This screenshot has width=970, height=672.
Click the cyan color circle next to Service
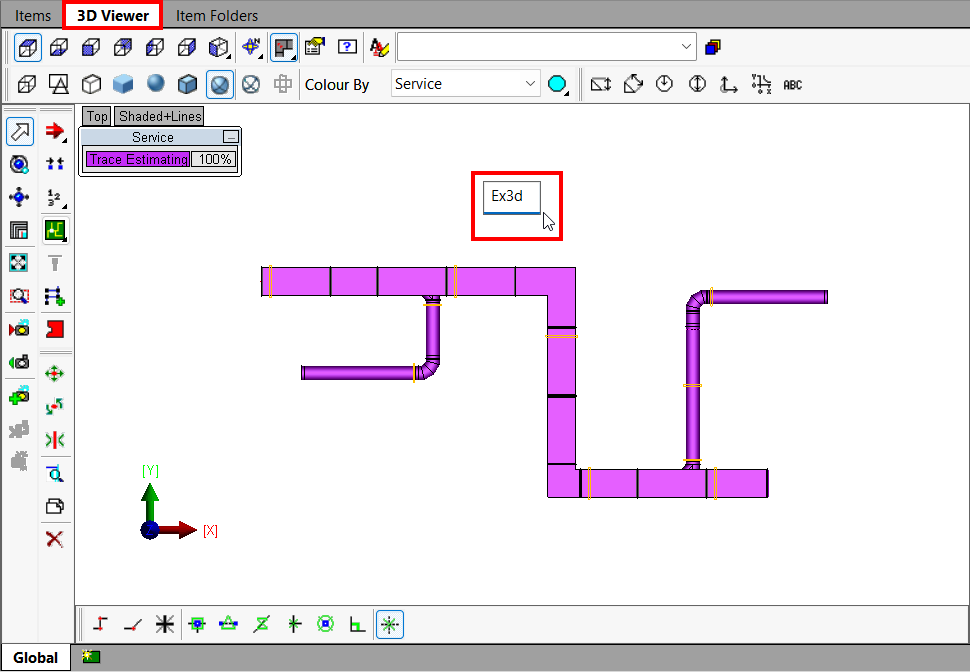pyautogui.click(x=556, y=84)
